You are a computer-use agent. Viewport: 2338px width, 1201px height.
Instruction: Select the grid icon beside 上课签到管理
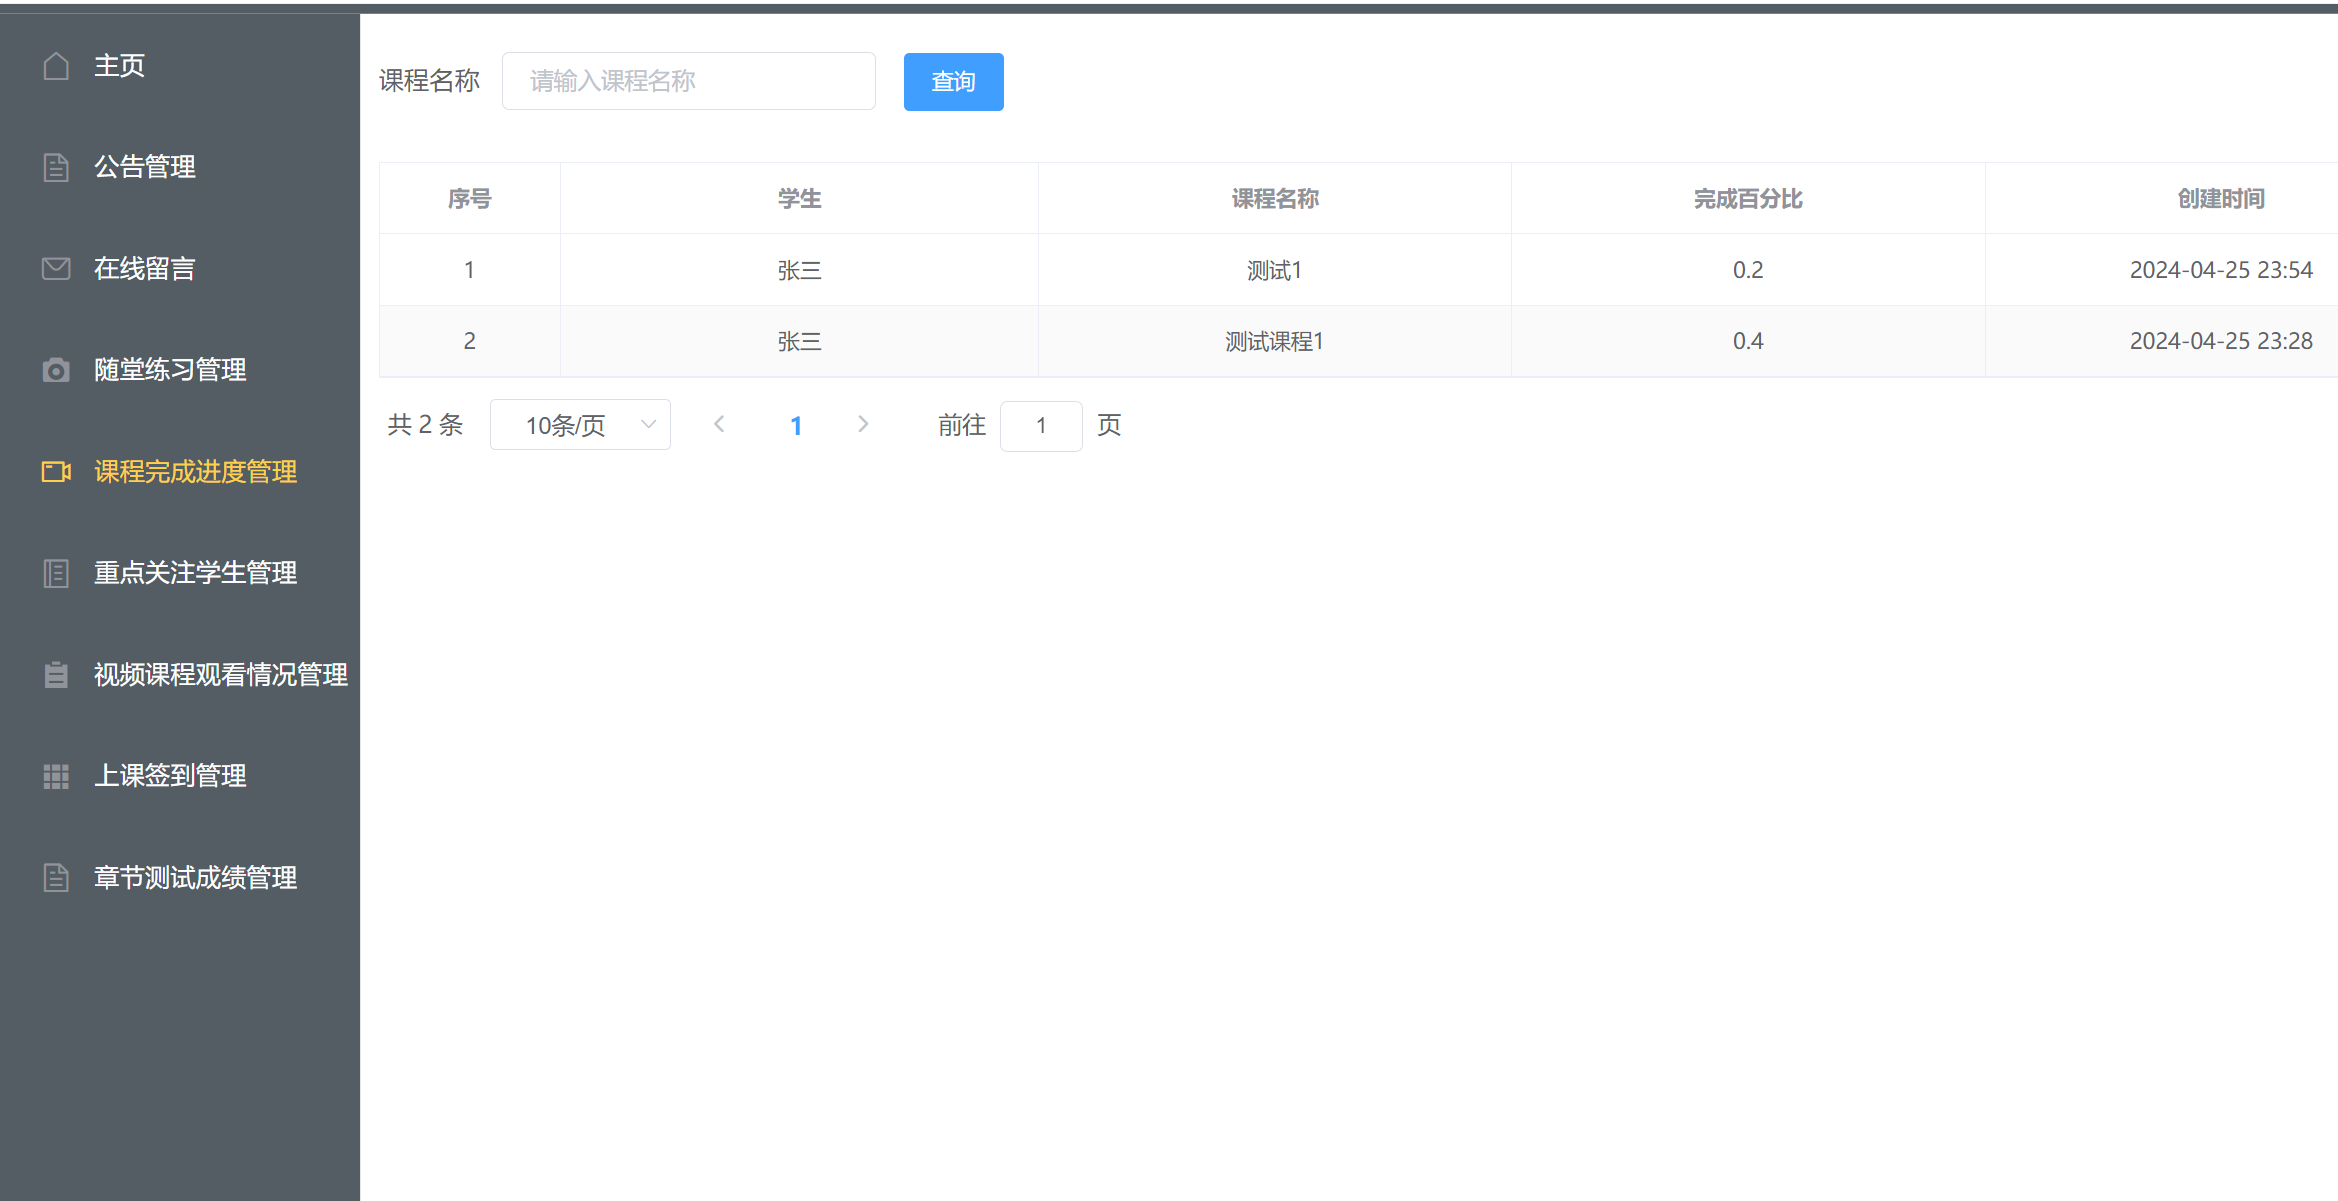[x=56, y=776]
